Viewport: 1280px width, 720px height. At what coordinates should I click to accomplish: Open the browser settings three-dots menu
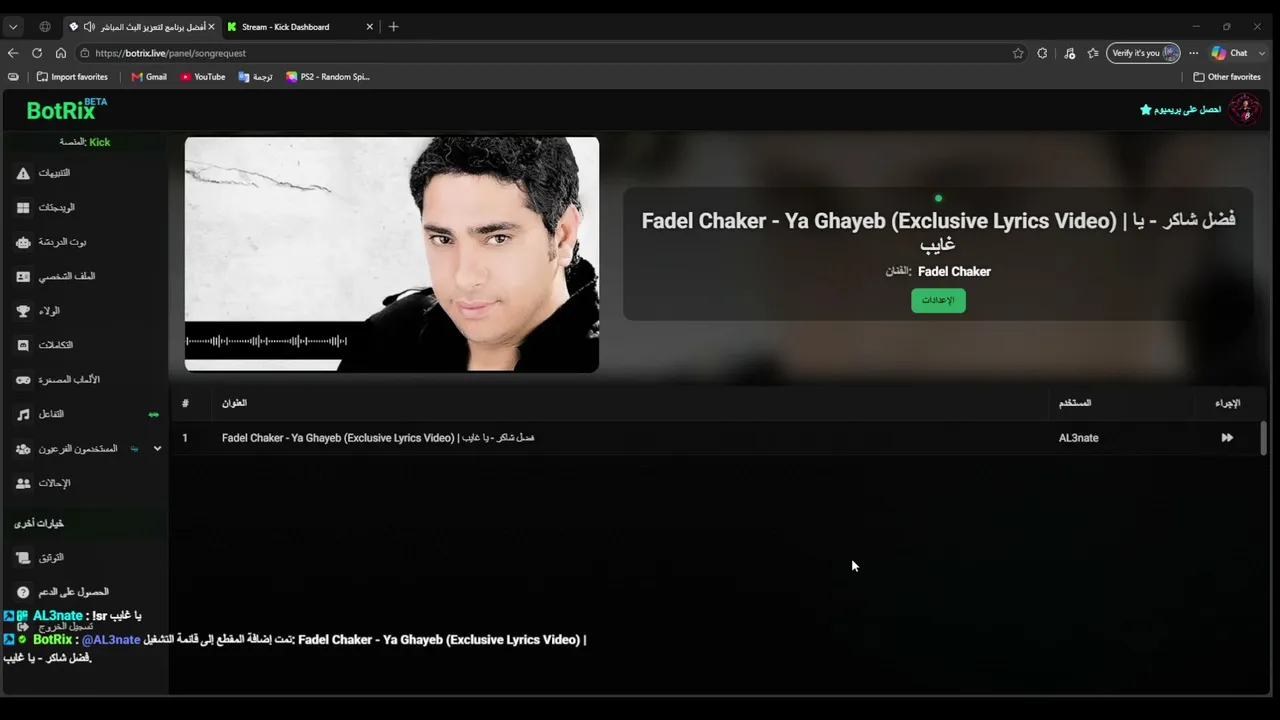coord(1193,53)
